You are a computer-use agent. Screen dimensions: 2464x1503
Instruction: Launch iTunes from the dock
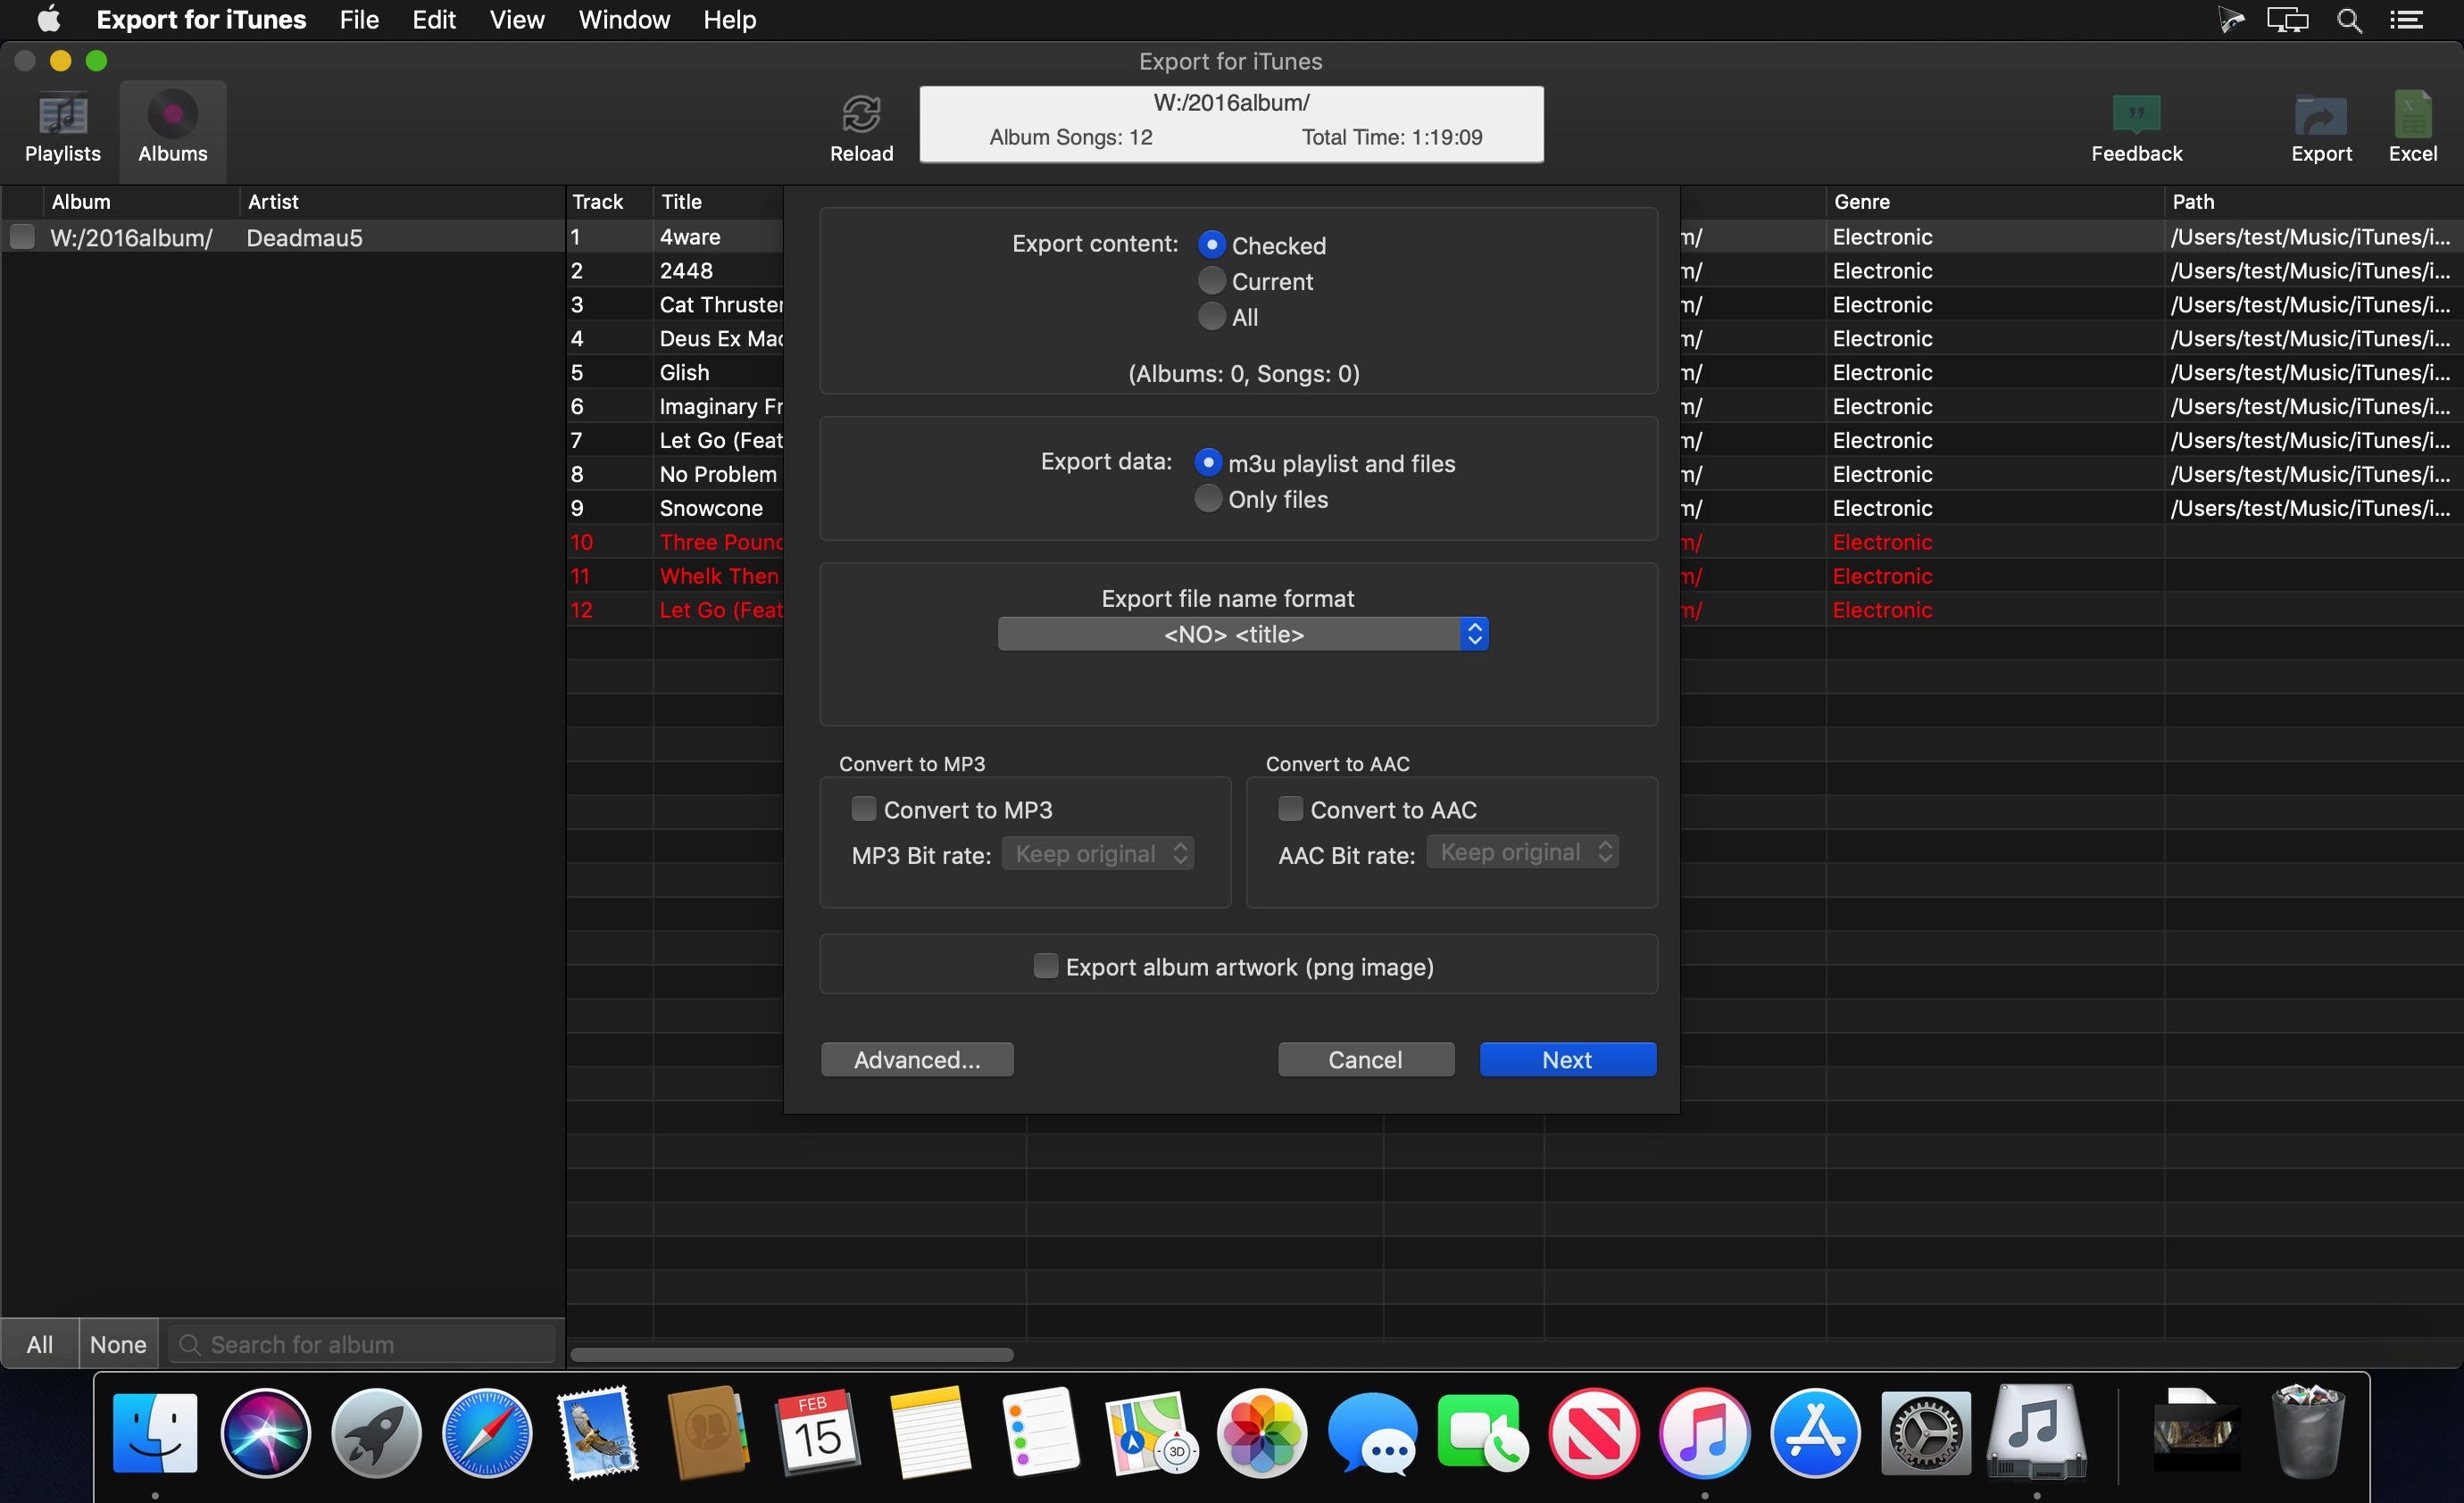pyautogui.click(x=1704, y=1432)
